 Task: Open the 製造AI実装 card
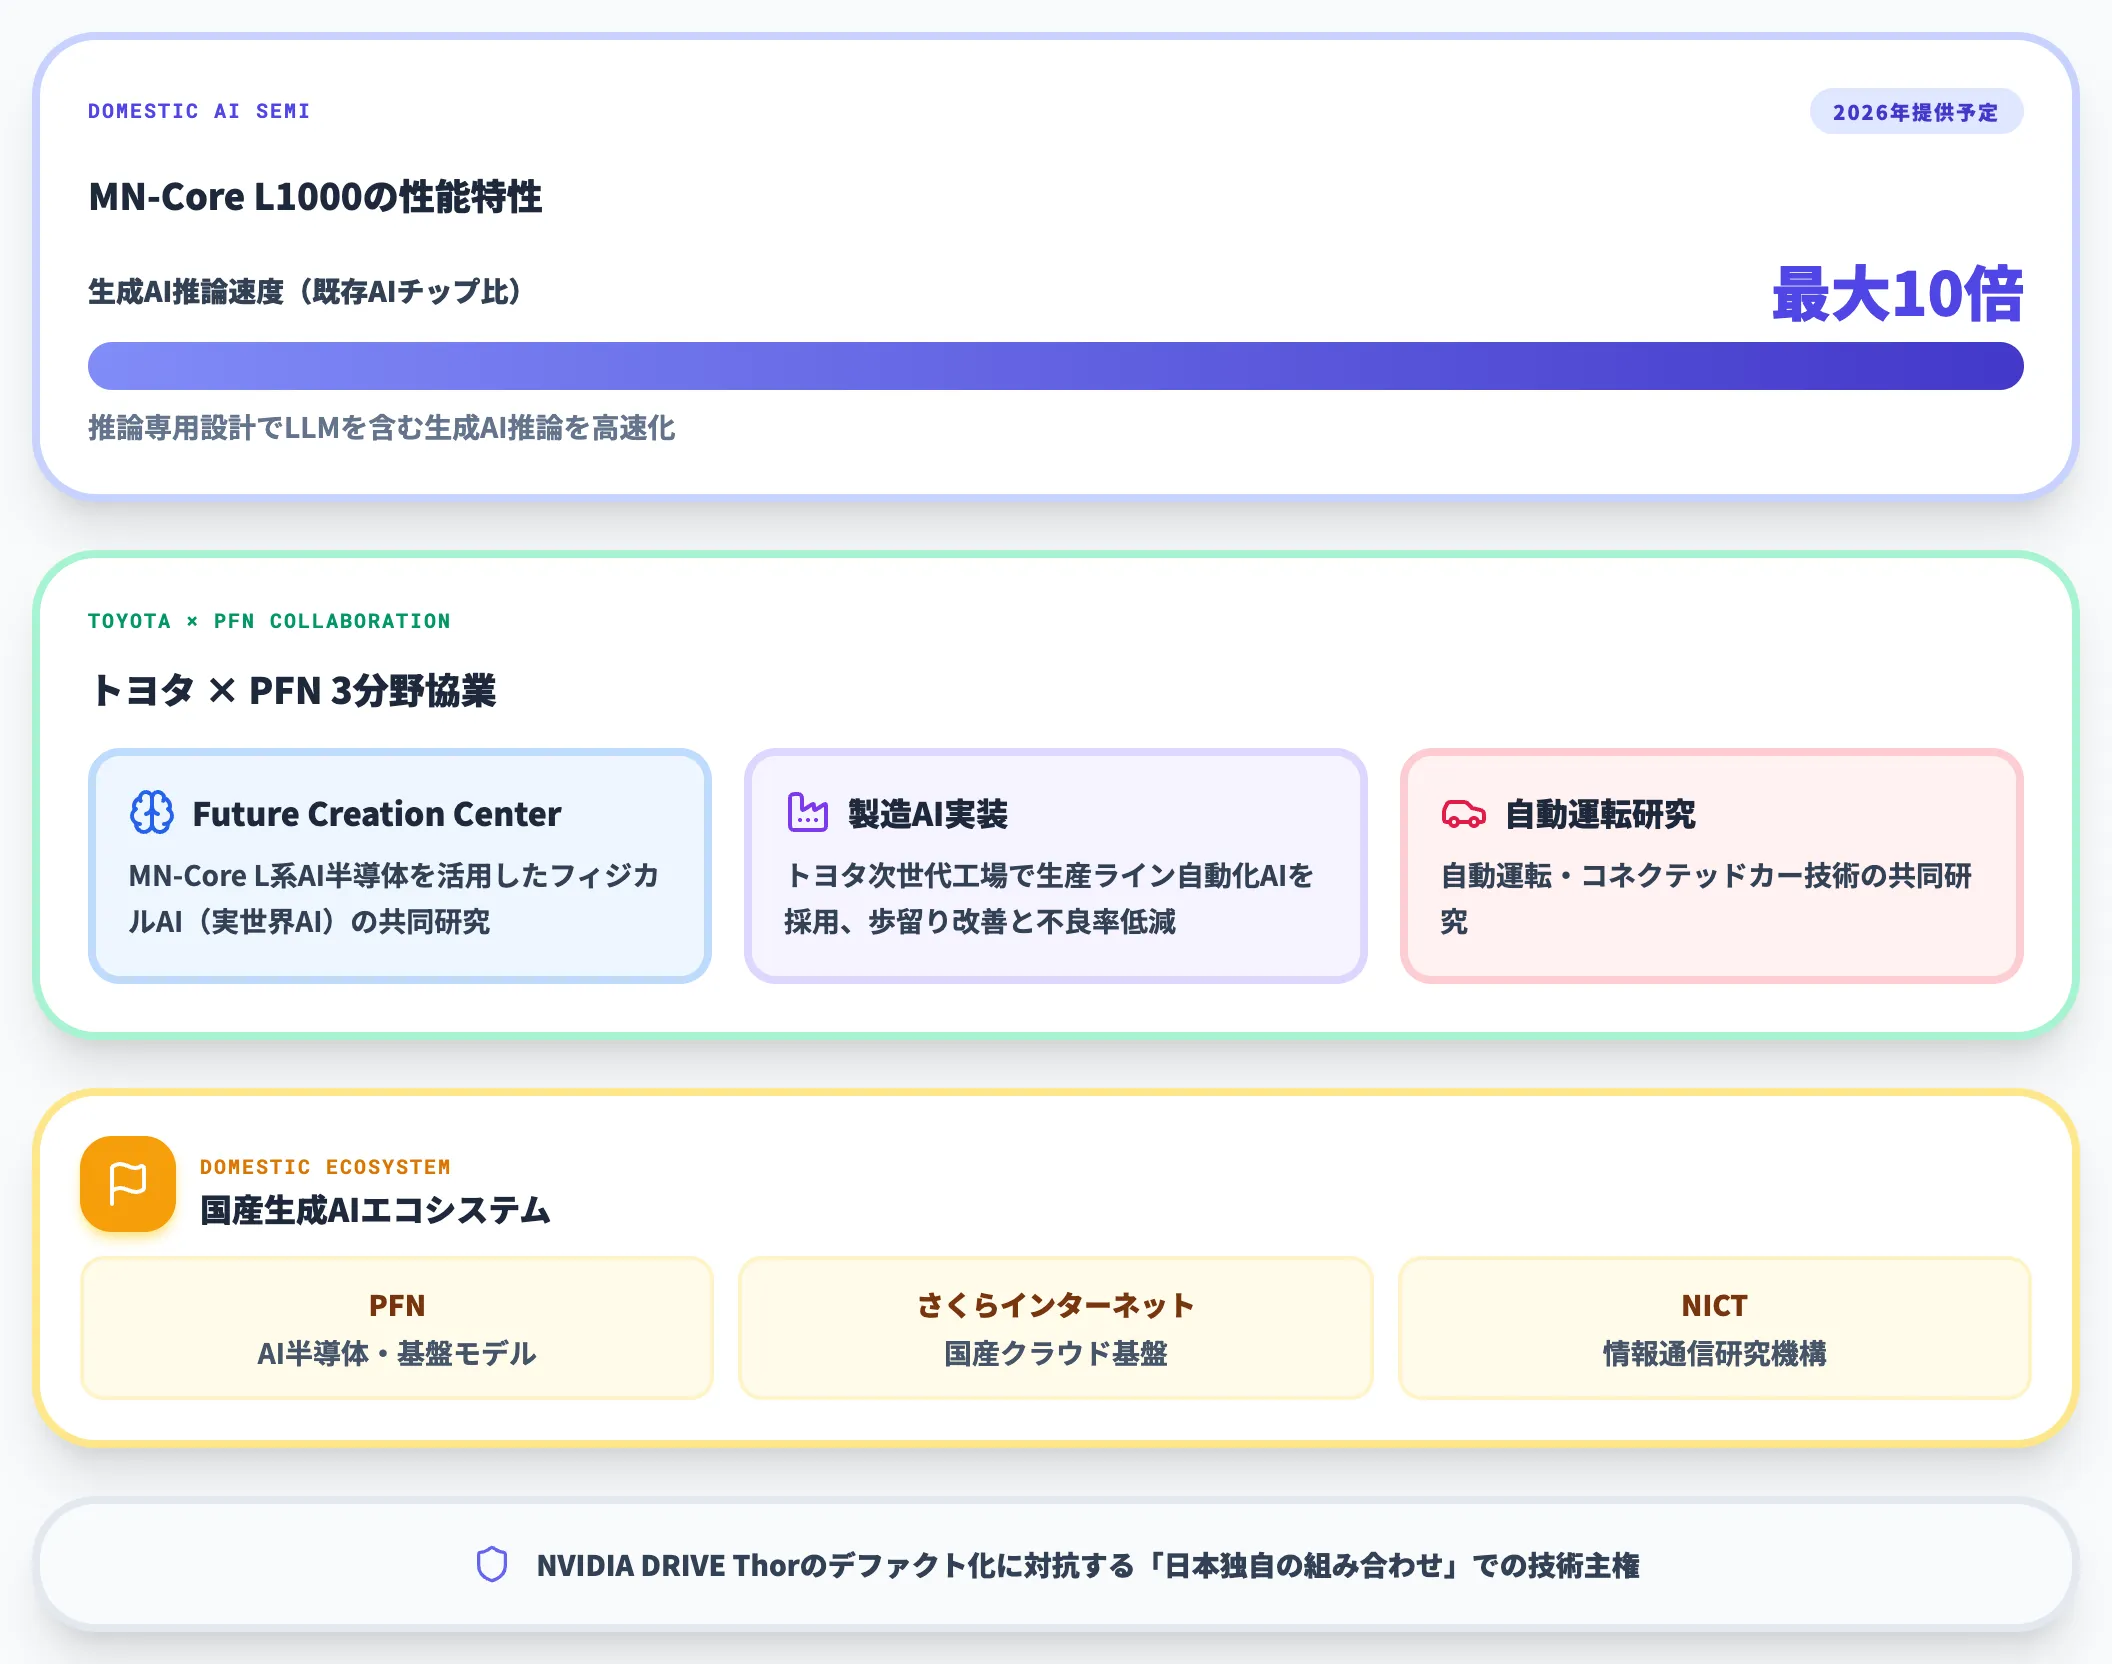pyautogui.click(x=1055, y=866)
